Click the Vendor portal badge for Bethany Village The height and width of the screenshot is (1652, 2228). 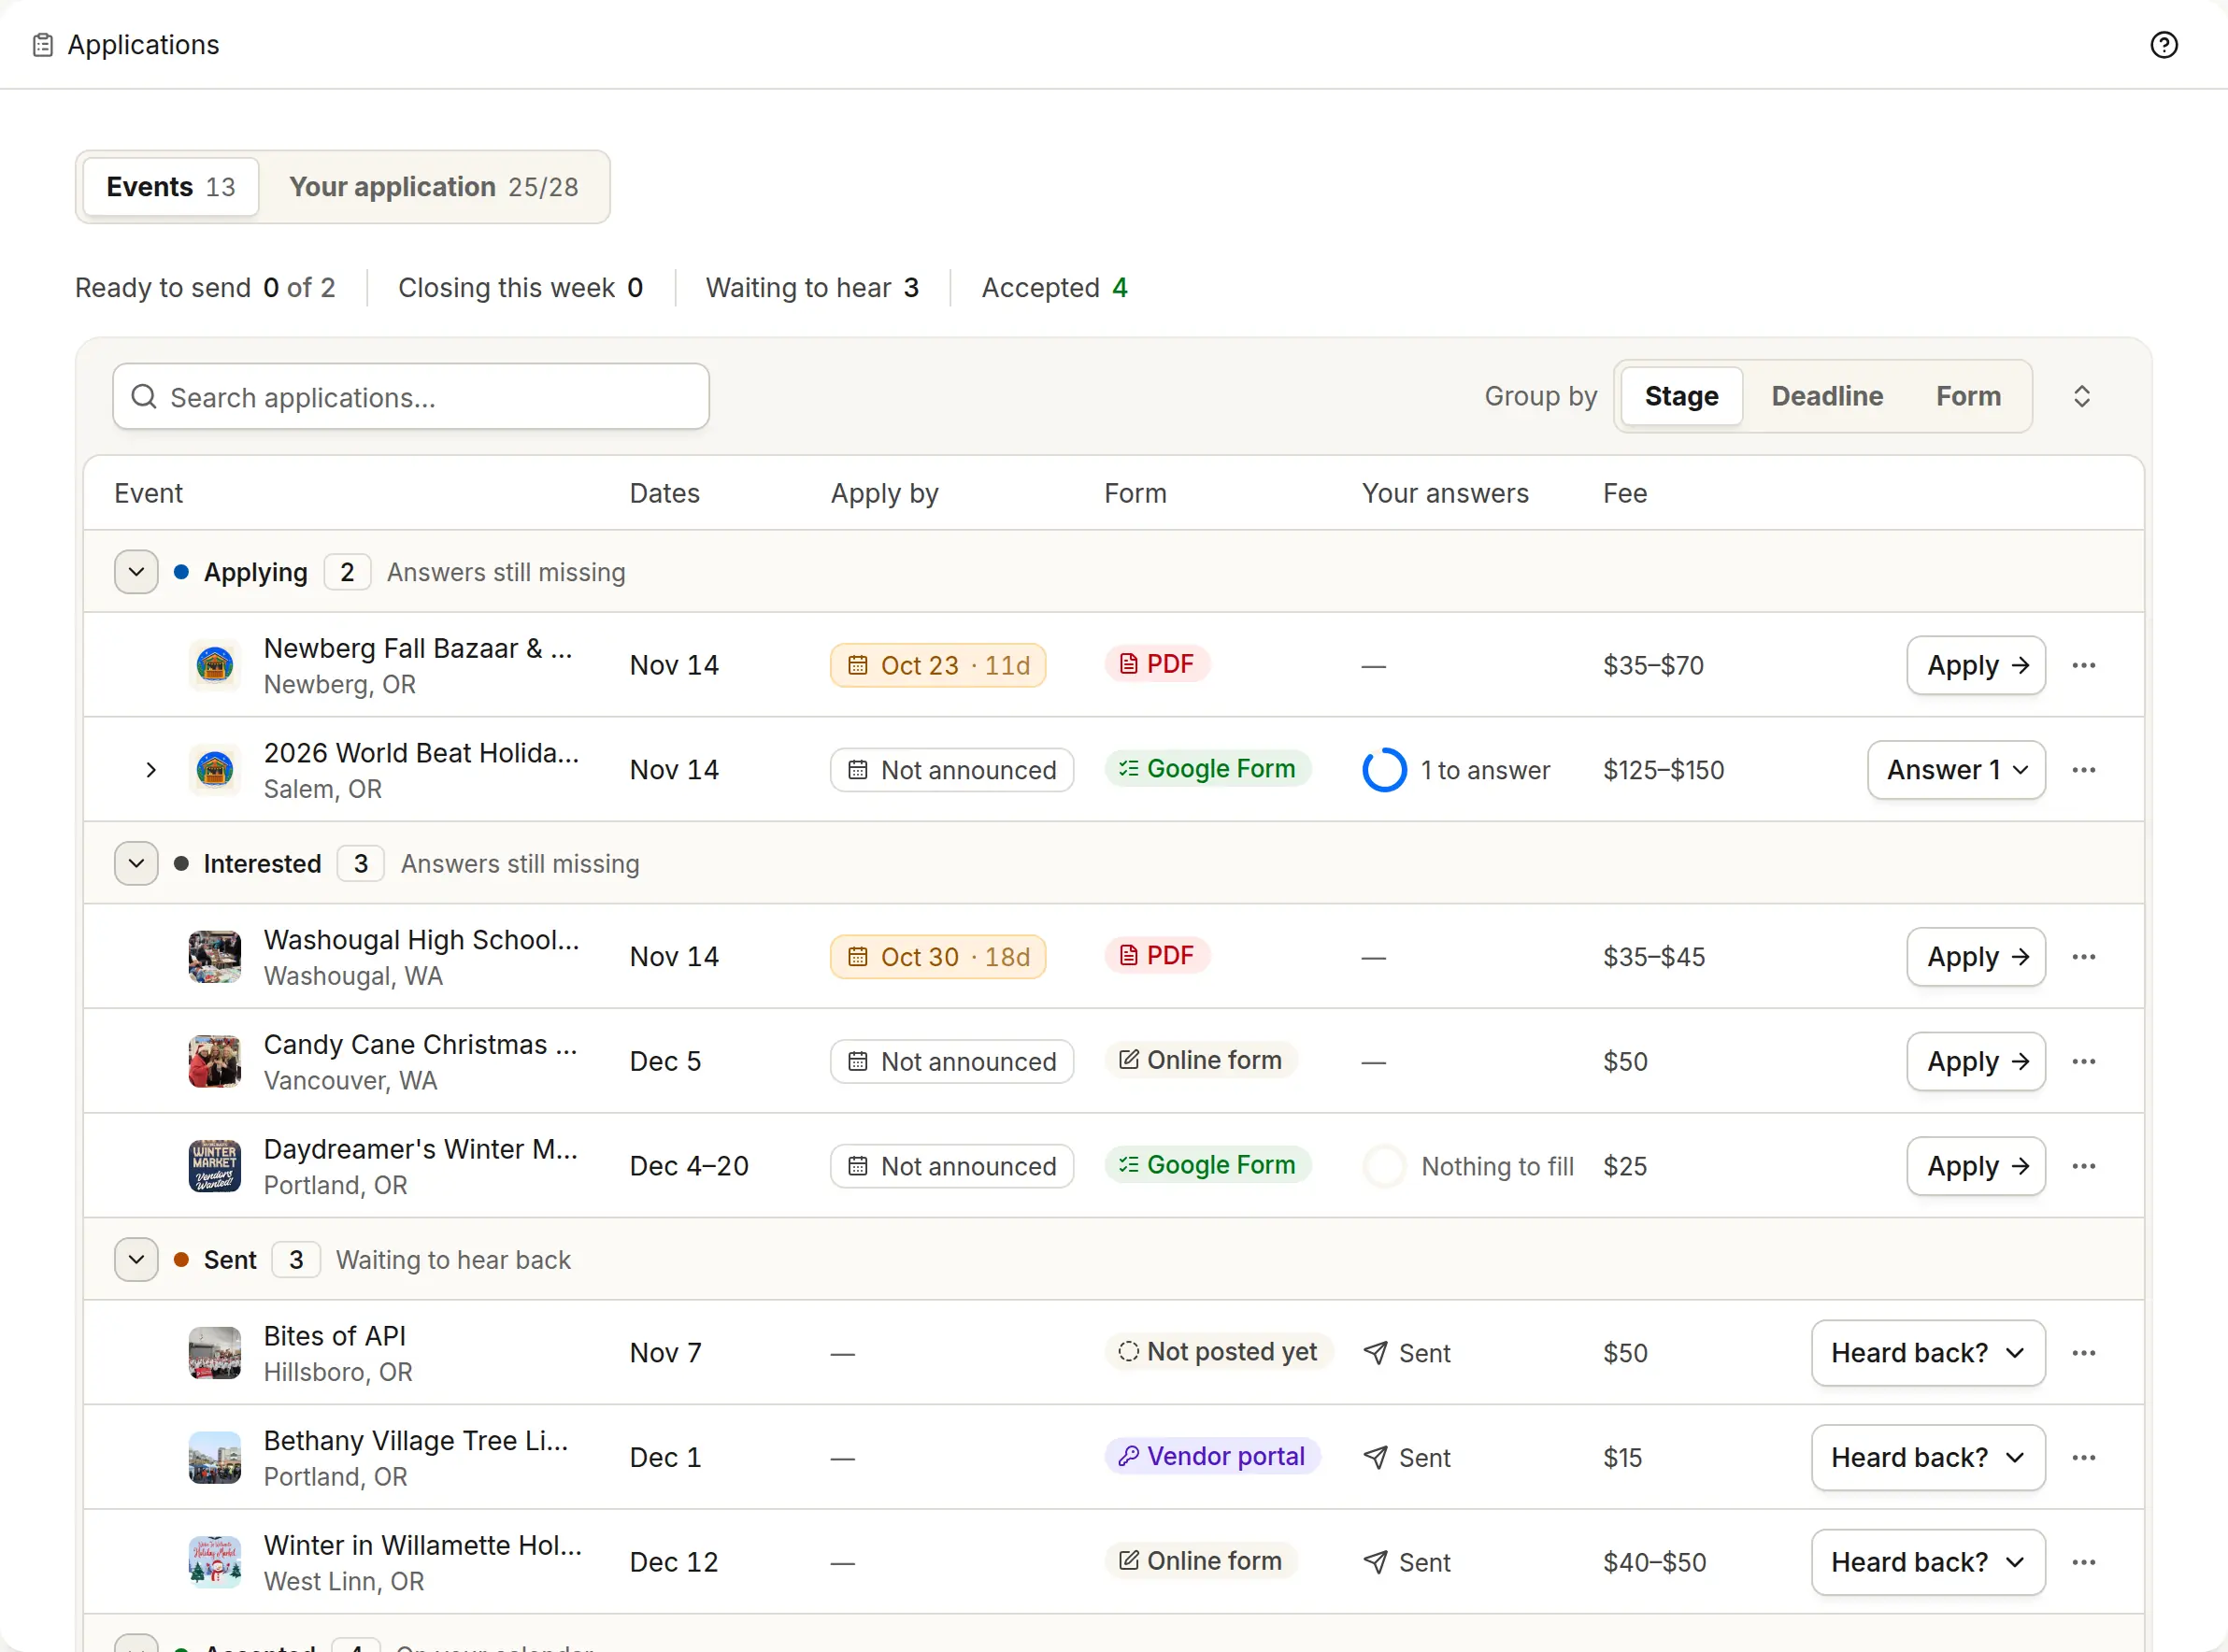click(1212, 1456)
